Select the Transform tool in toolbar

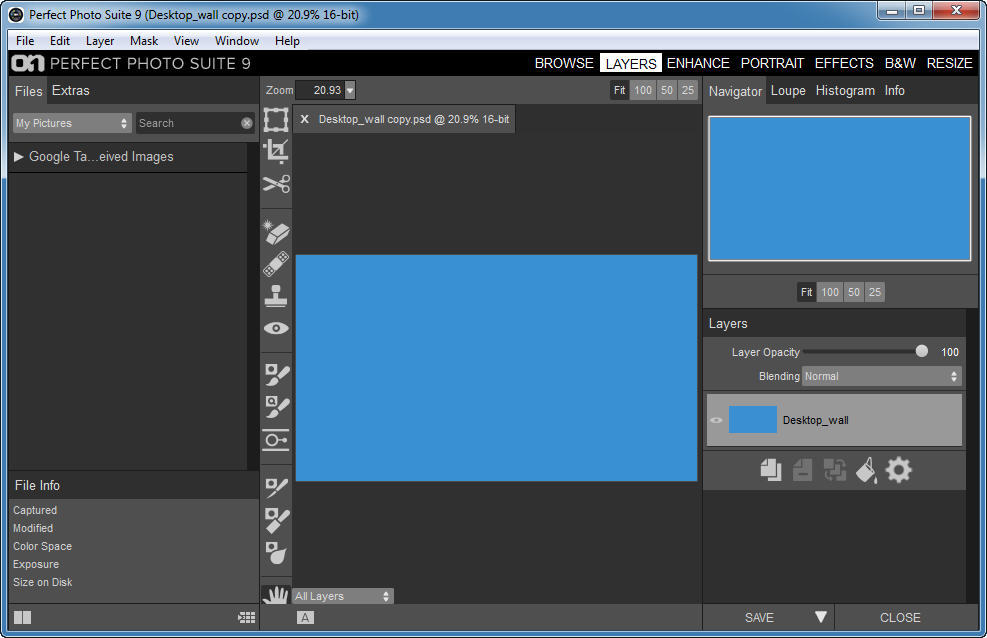(276, 121)
